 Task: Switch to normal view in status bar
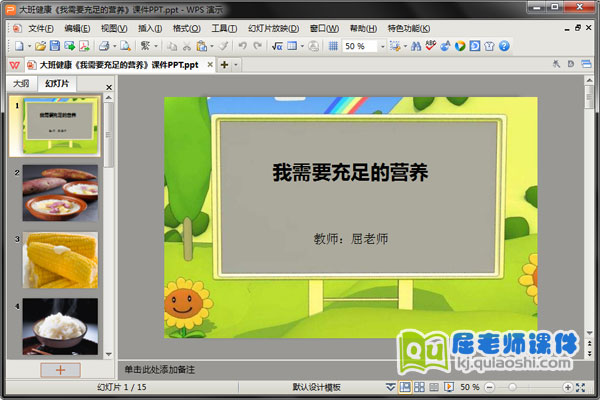405,387
